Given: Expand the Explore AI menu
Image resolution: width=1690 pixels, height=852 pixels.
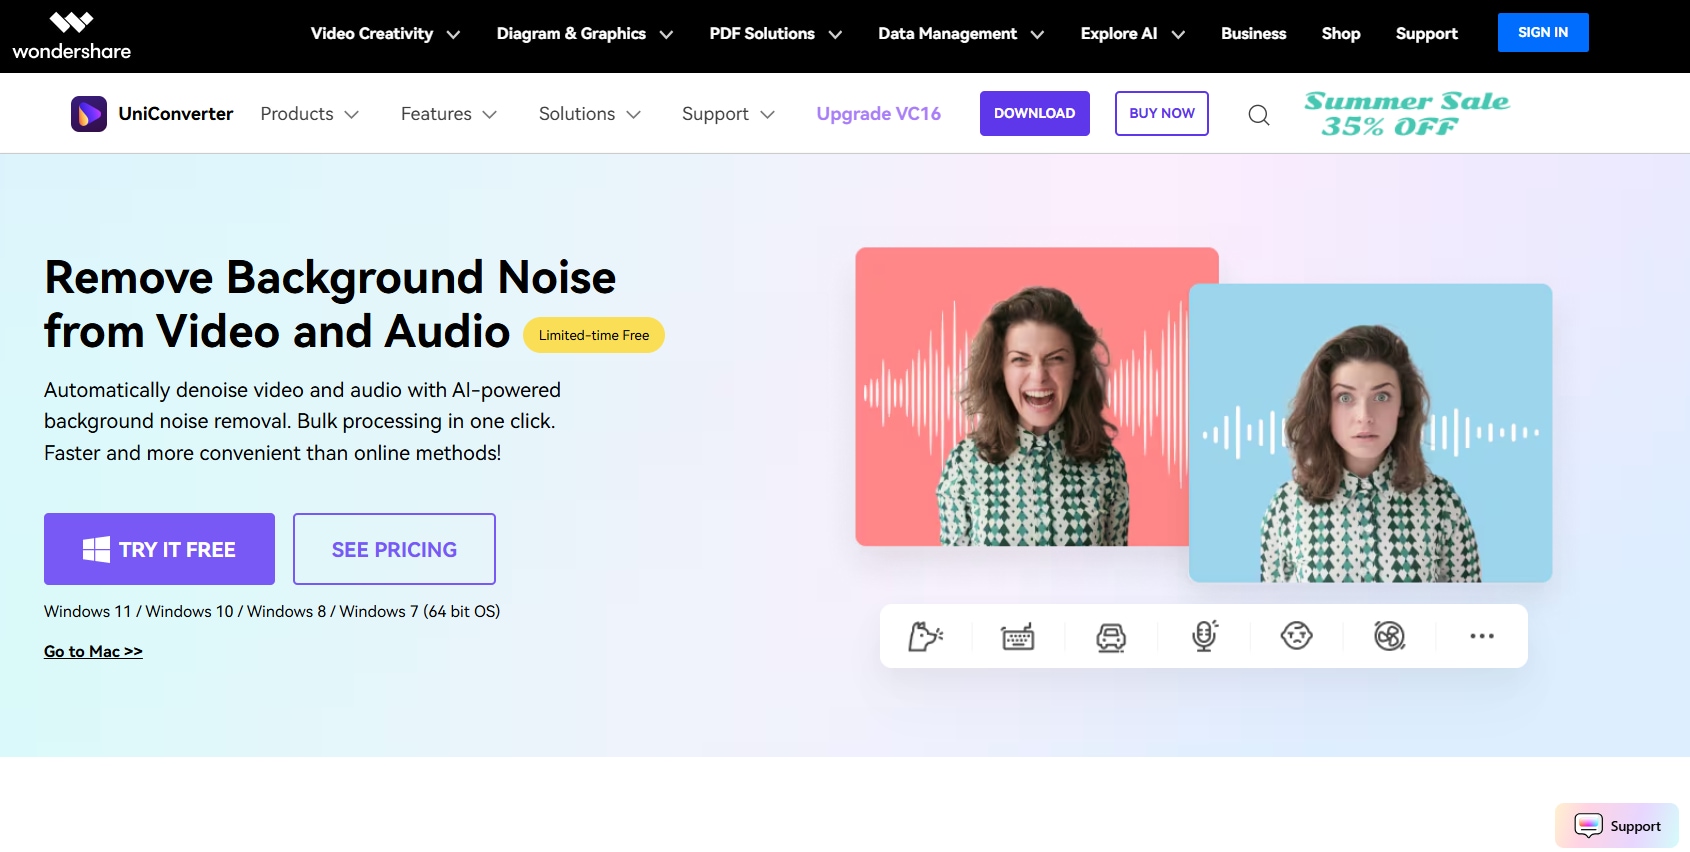Looking at the screenshot, I should click(1133, 34).
